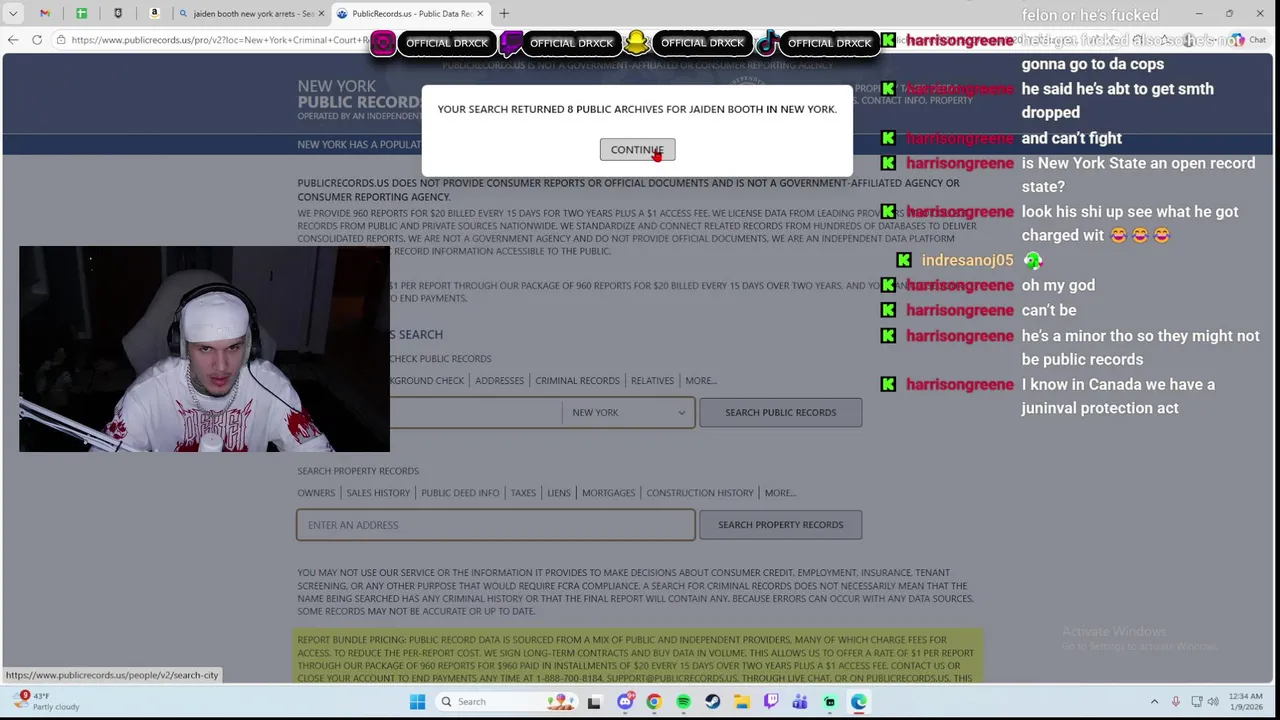Select the Owners property search link

click(316, 492)
